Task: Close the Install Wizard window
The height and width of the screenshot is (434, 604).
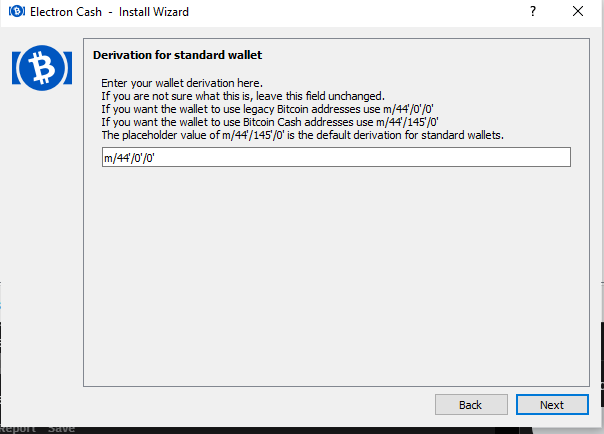Action: pos(578,12)
